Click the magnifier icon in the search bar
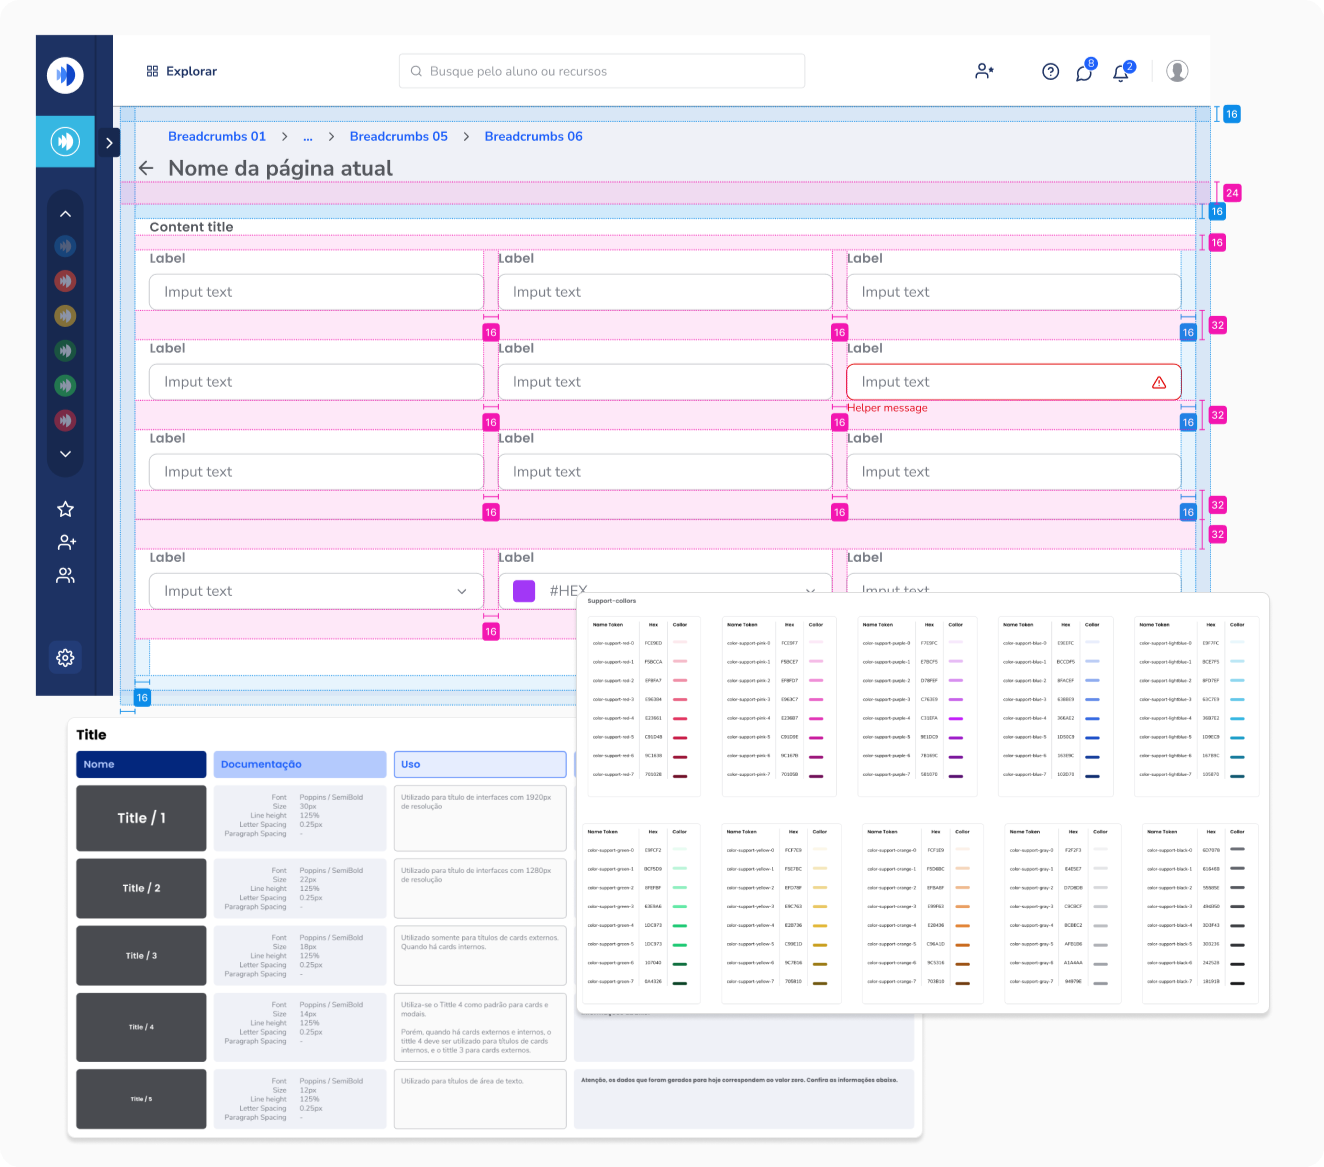This screenshot has width=1324, height=1167. pyautogui.click(x=416, y=71)
